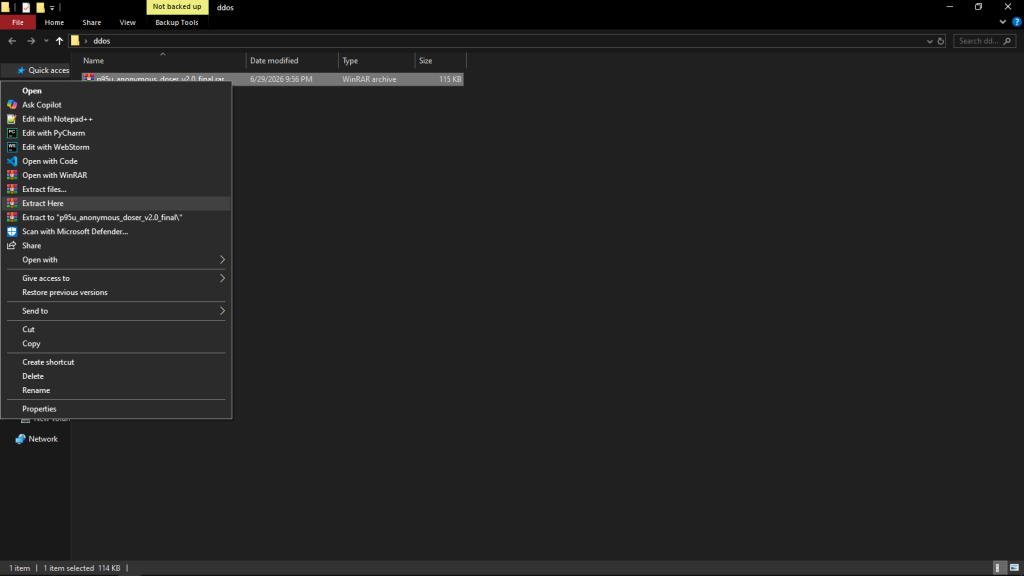Image resolution: width=1024 pixels, height=576 pixels.
Task: Click the Network icon in navigation pane
Action: click(x=20, y=439)
